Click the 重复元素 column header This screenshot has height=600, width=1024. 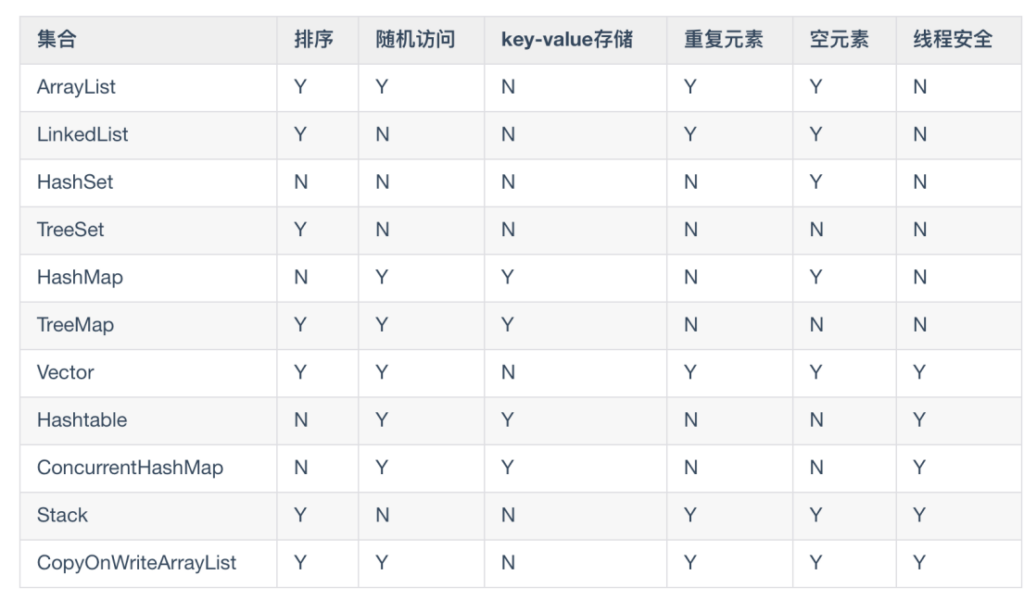[x=724, y=39]
